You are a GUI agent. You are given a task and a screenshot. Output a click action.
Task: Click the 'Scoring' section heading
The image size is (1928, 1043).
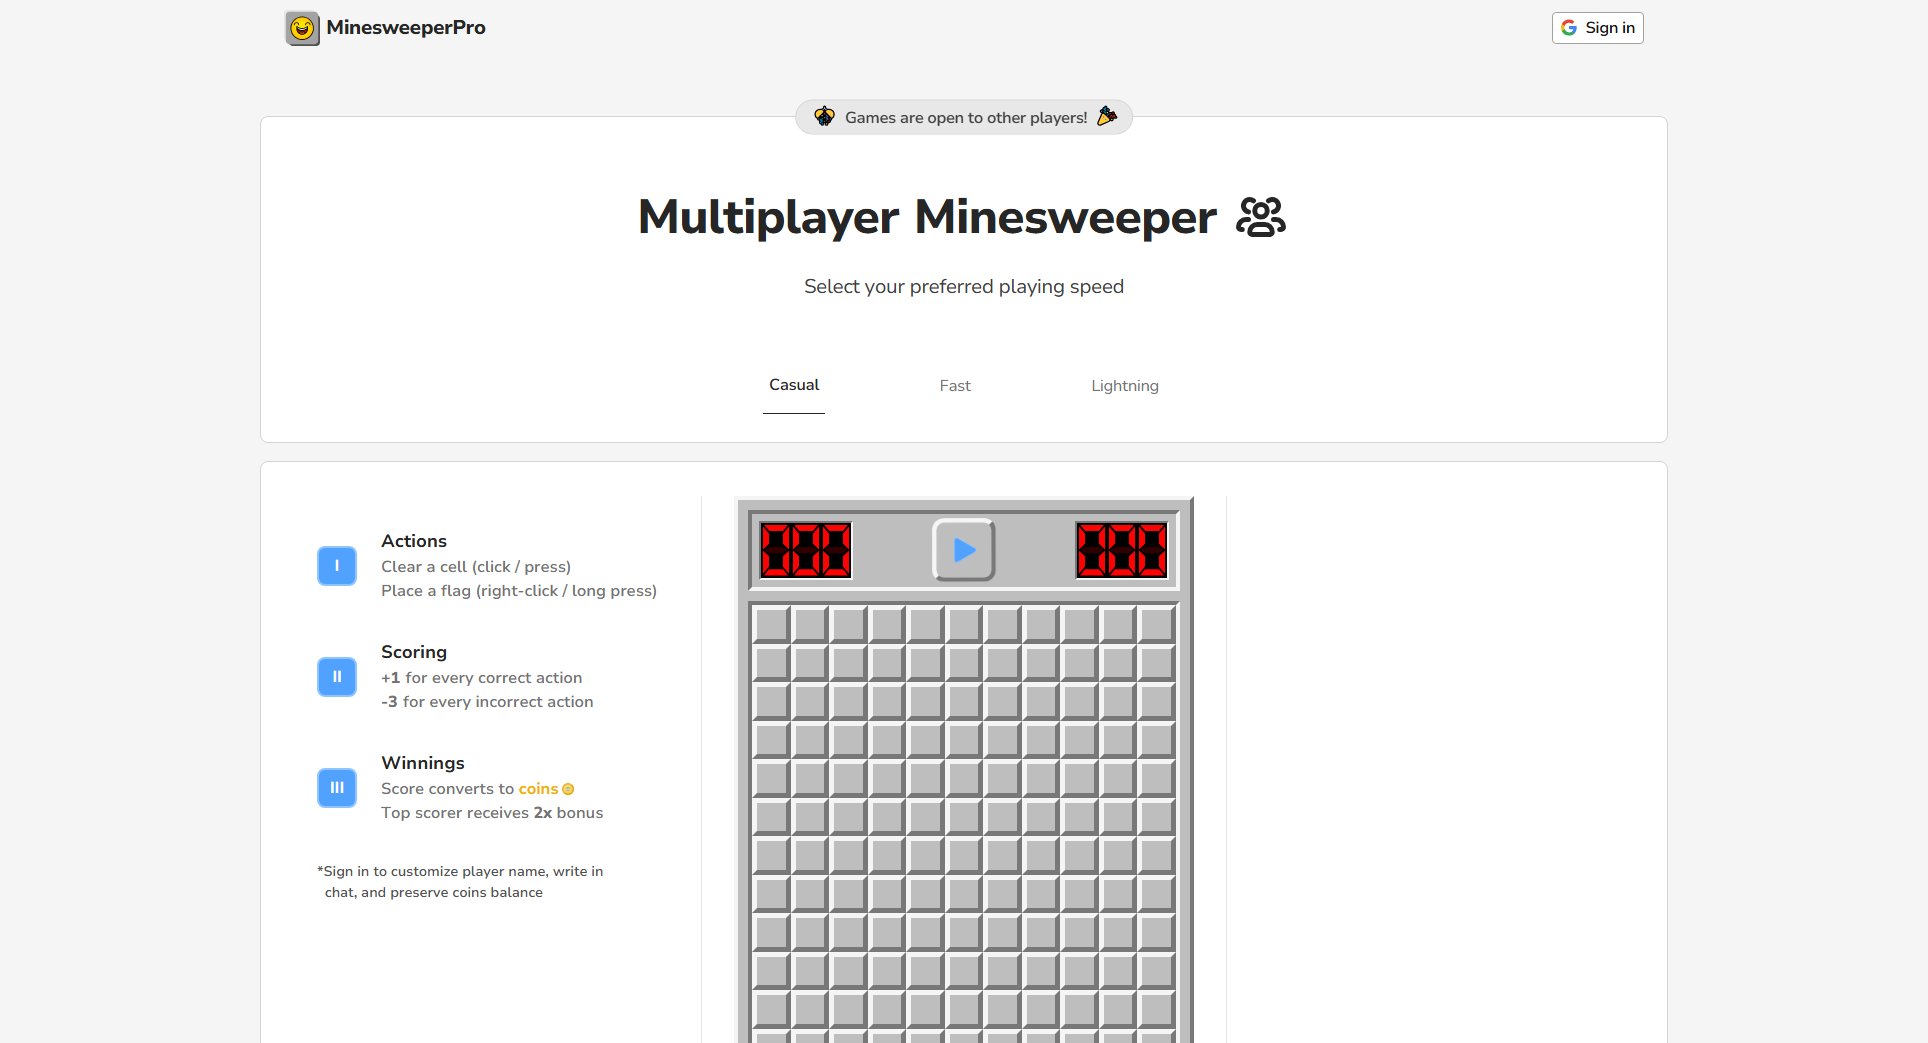point(414,652)
